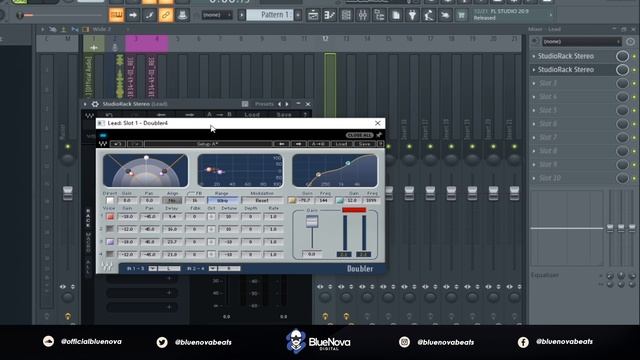Expand first StudioRack Stereo slot arrow
Screen dimensions: 640x360
coord(533,56)
